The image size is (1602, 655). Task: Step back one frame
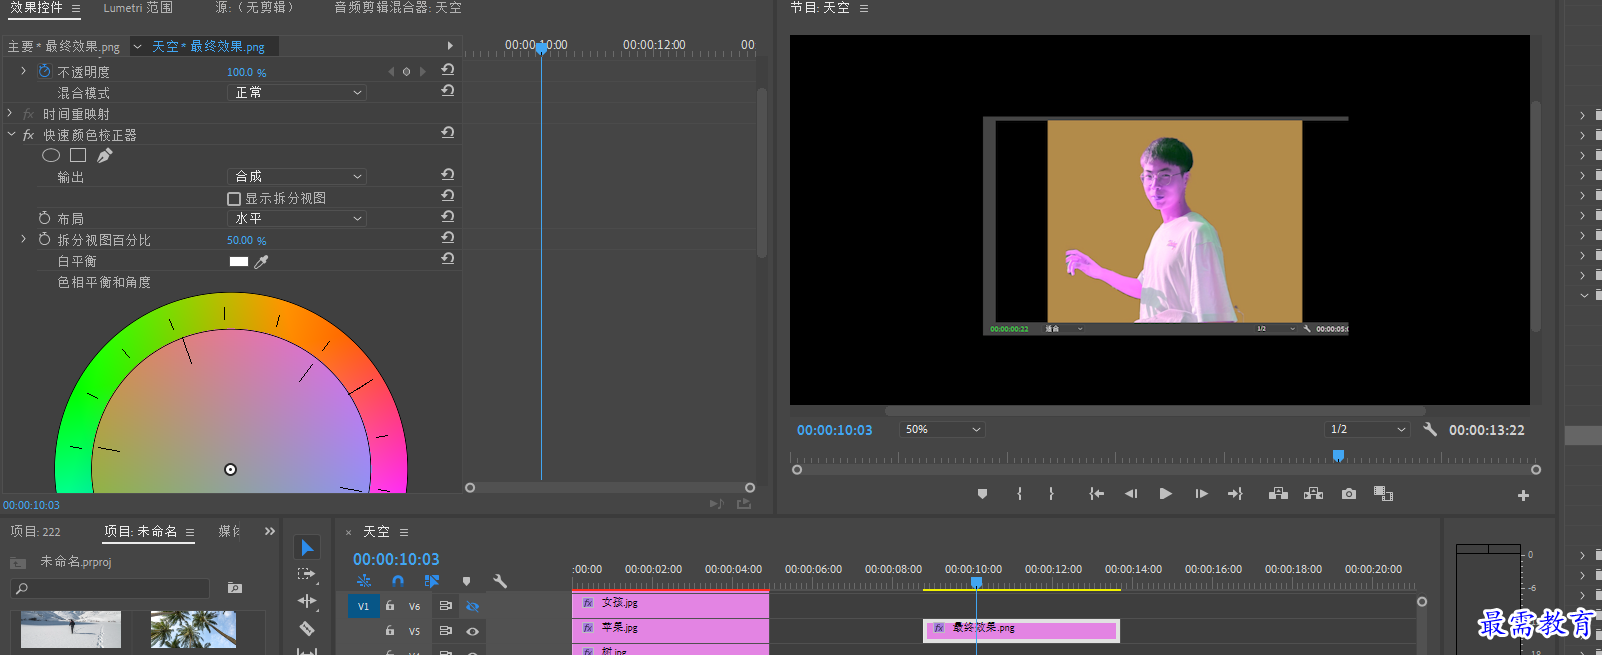(1131, 494)
